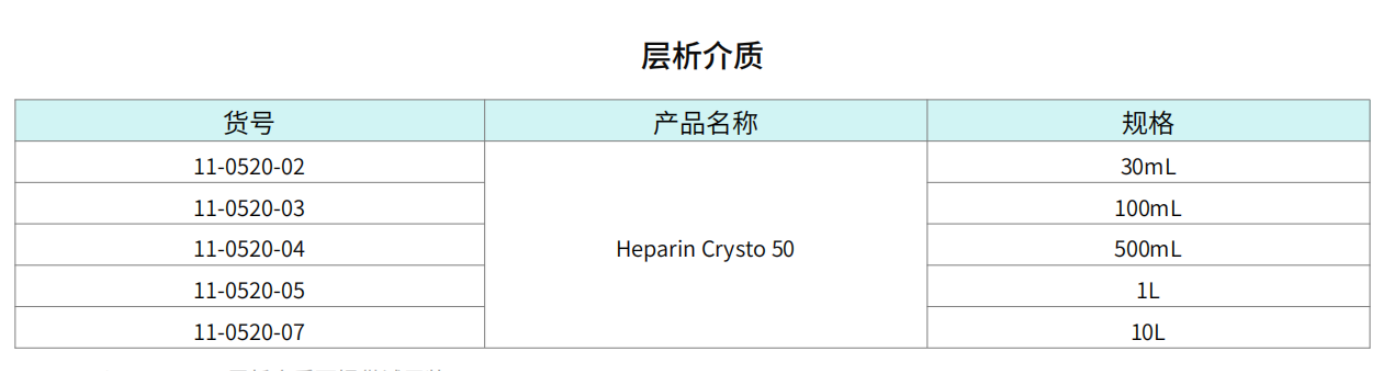This screenshot has width=1388, height=371.
Task: Click catalog number 11-0520-03
Action: coord(249,209)
